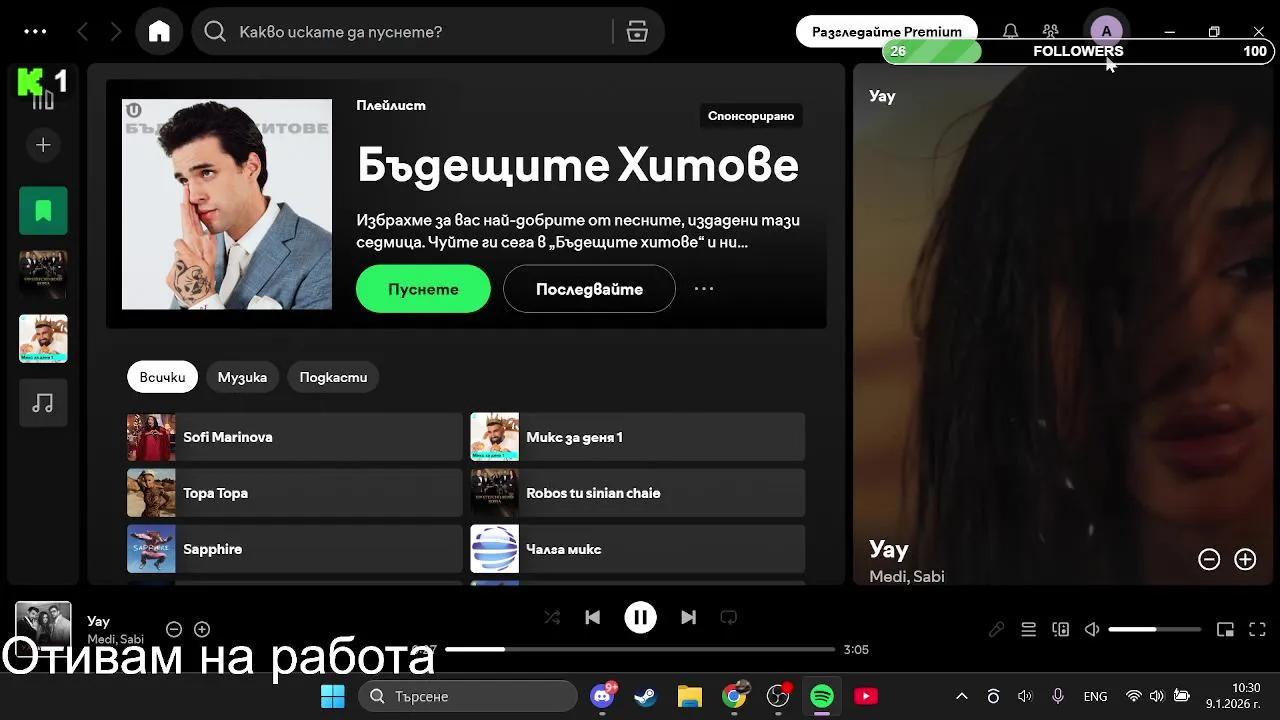Viewport: 1280px width, 720px height.
Task: Open Your Episodes green bookmark tile
Action: pos(43,211)
